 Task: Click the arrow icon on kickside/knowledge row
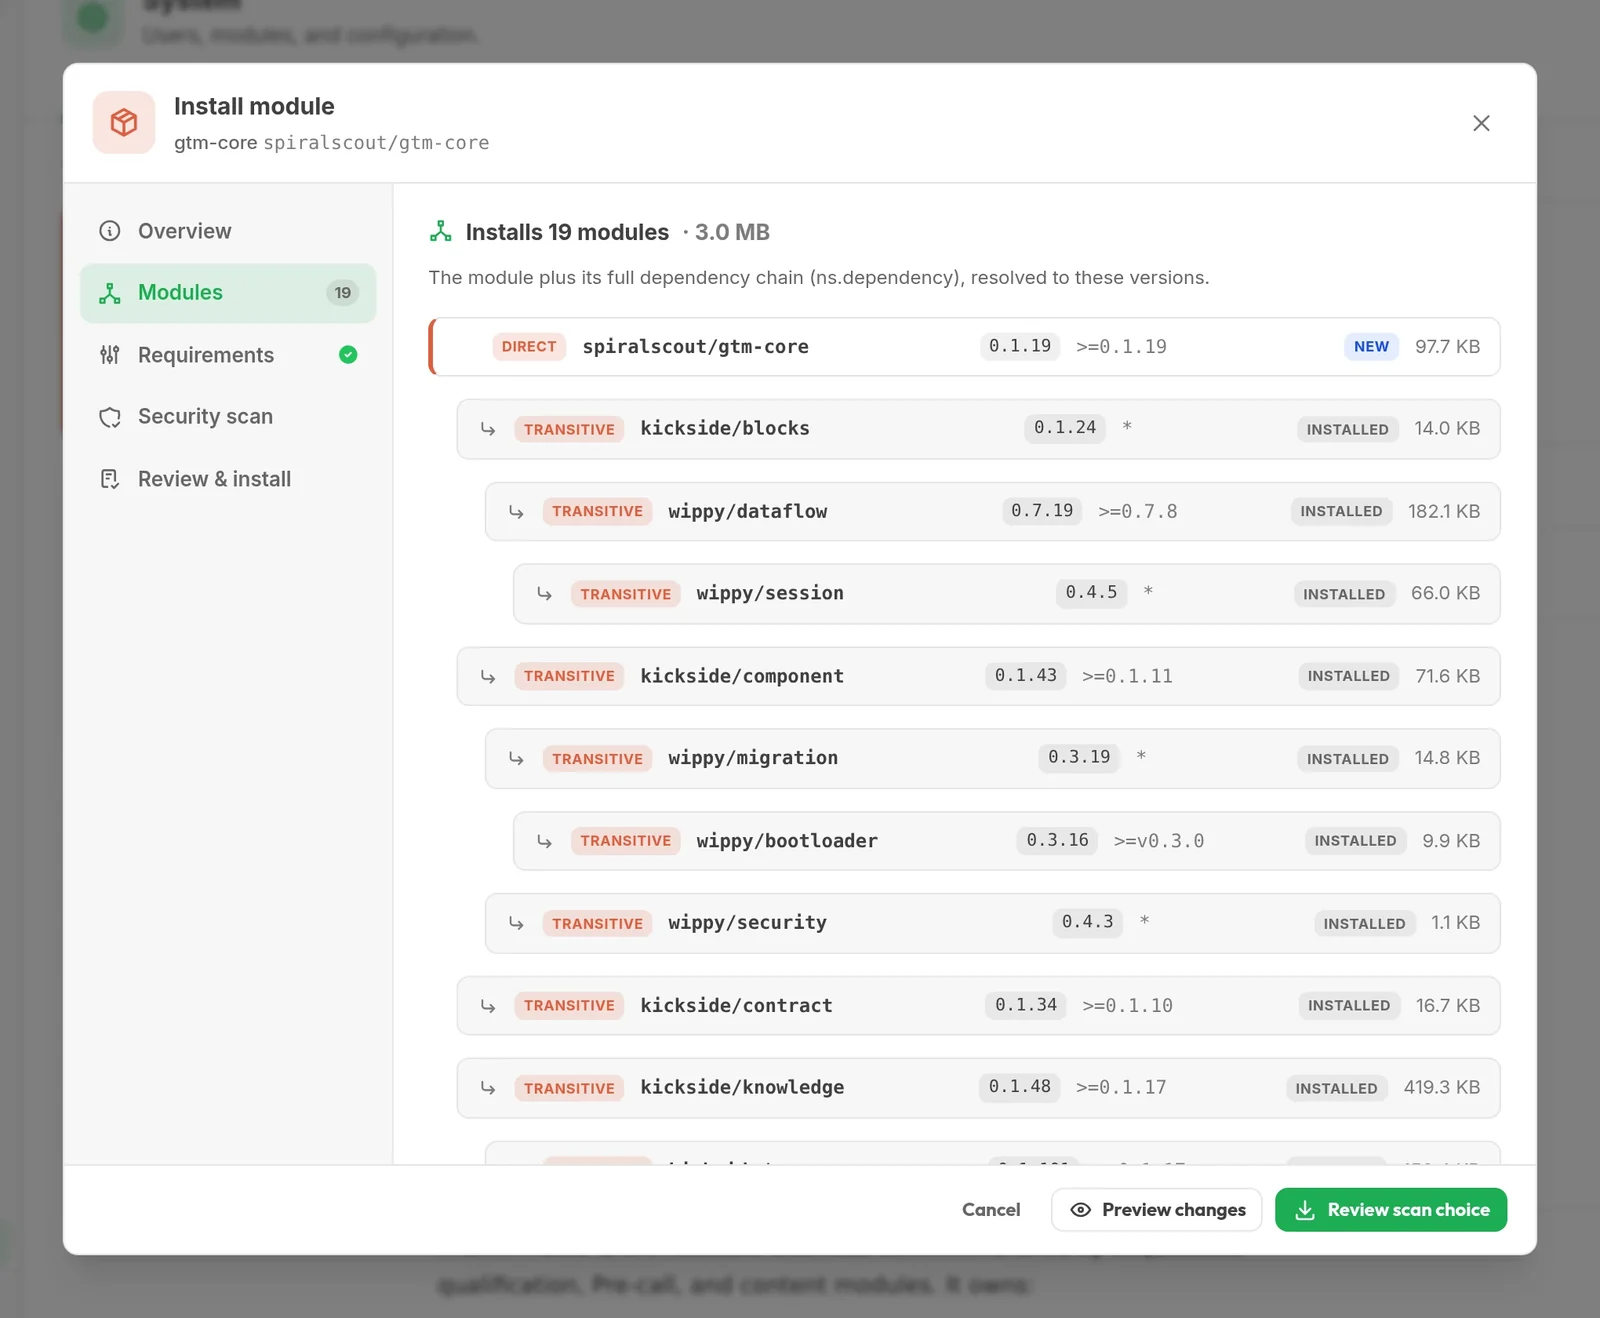coord(488,1088)
